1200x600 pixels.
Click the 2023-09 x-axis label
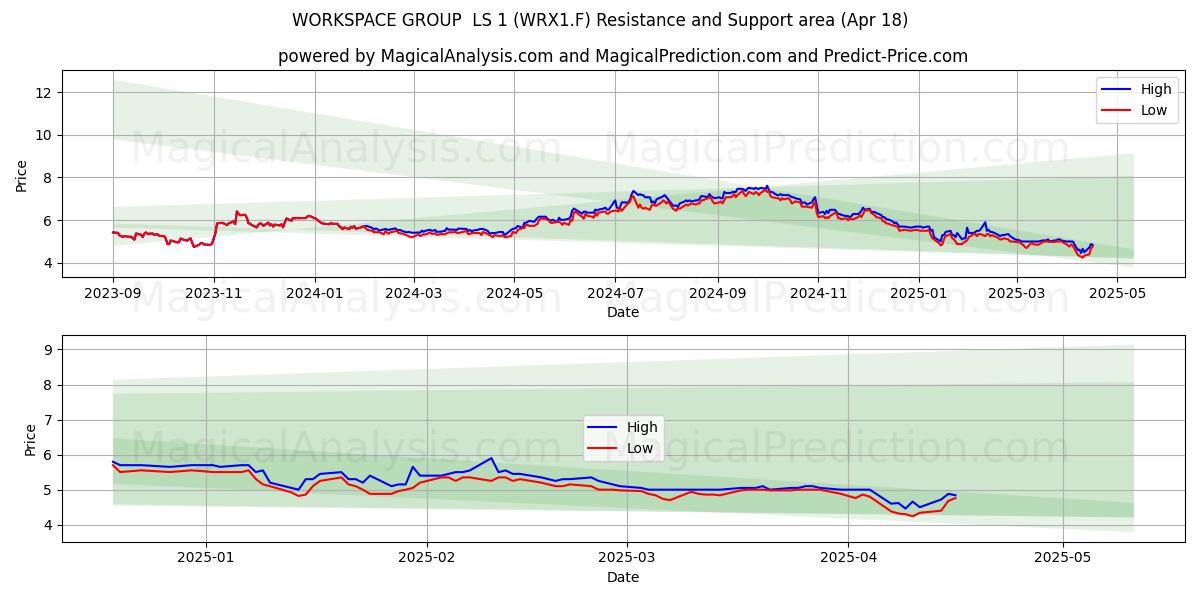(x=113, y=293)
